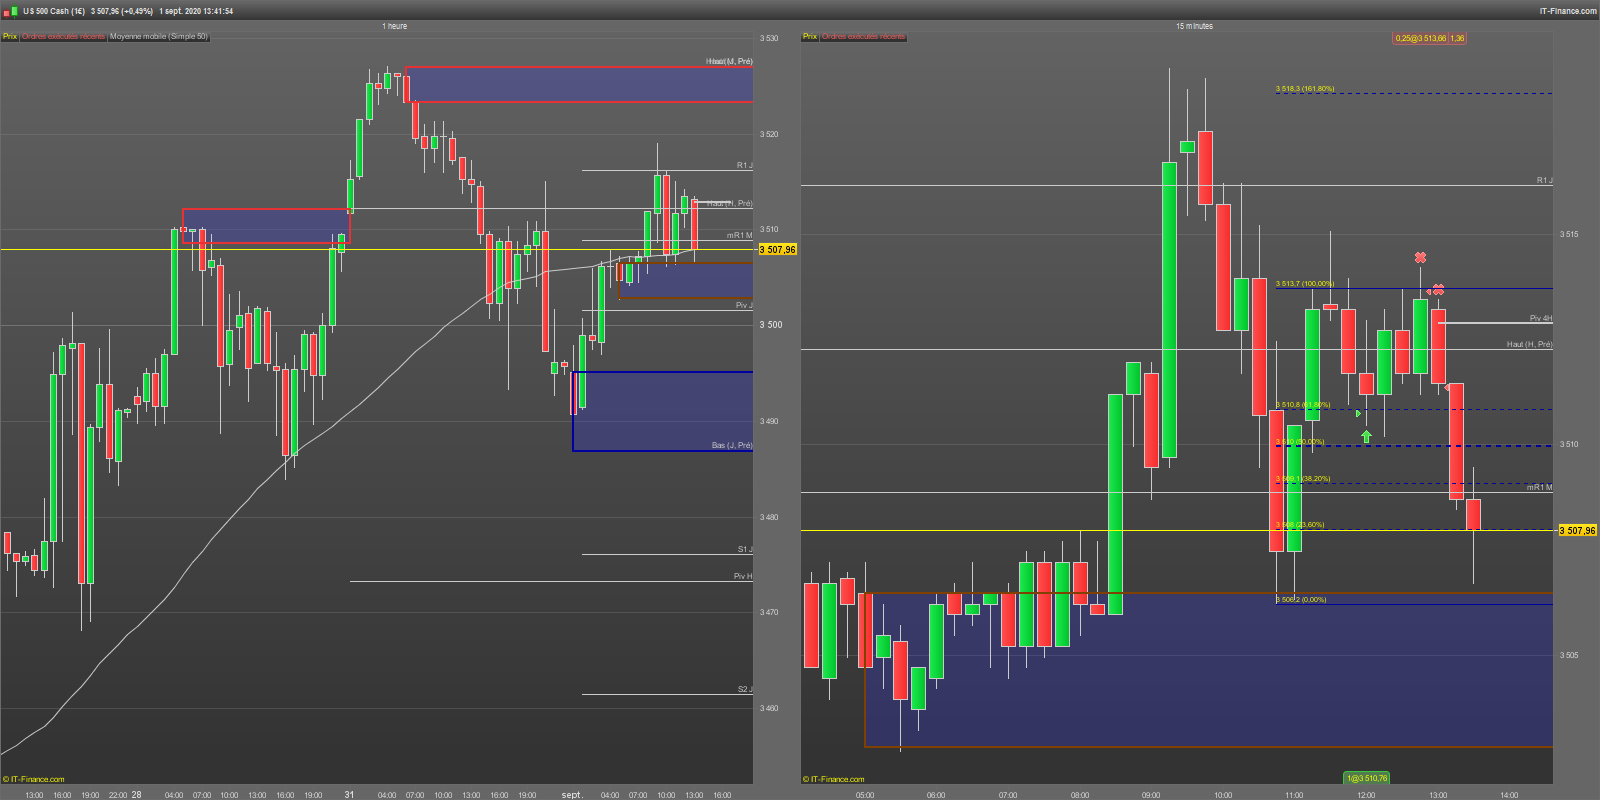
Task: Click the IT-Finance copyright link in the hourly chart
Action: (x=34, y=779)
